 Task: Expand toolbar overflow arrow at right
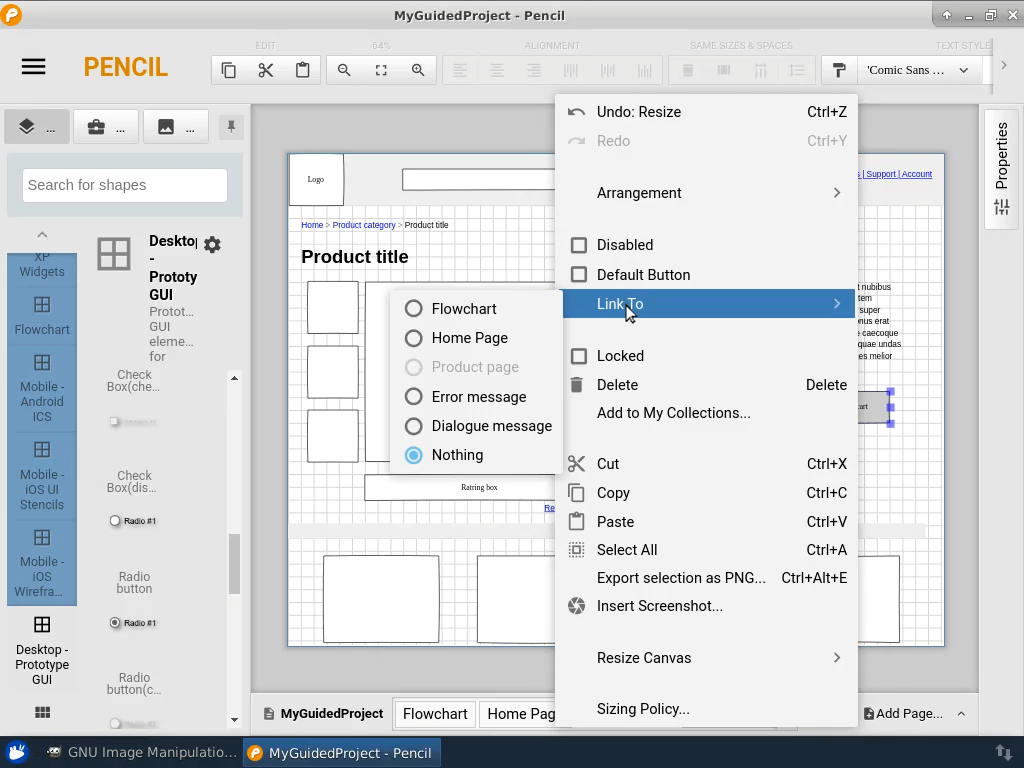[x=1004, y=65]
